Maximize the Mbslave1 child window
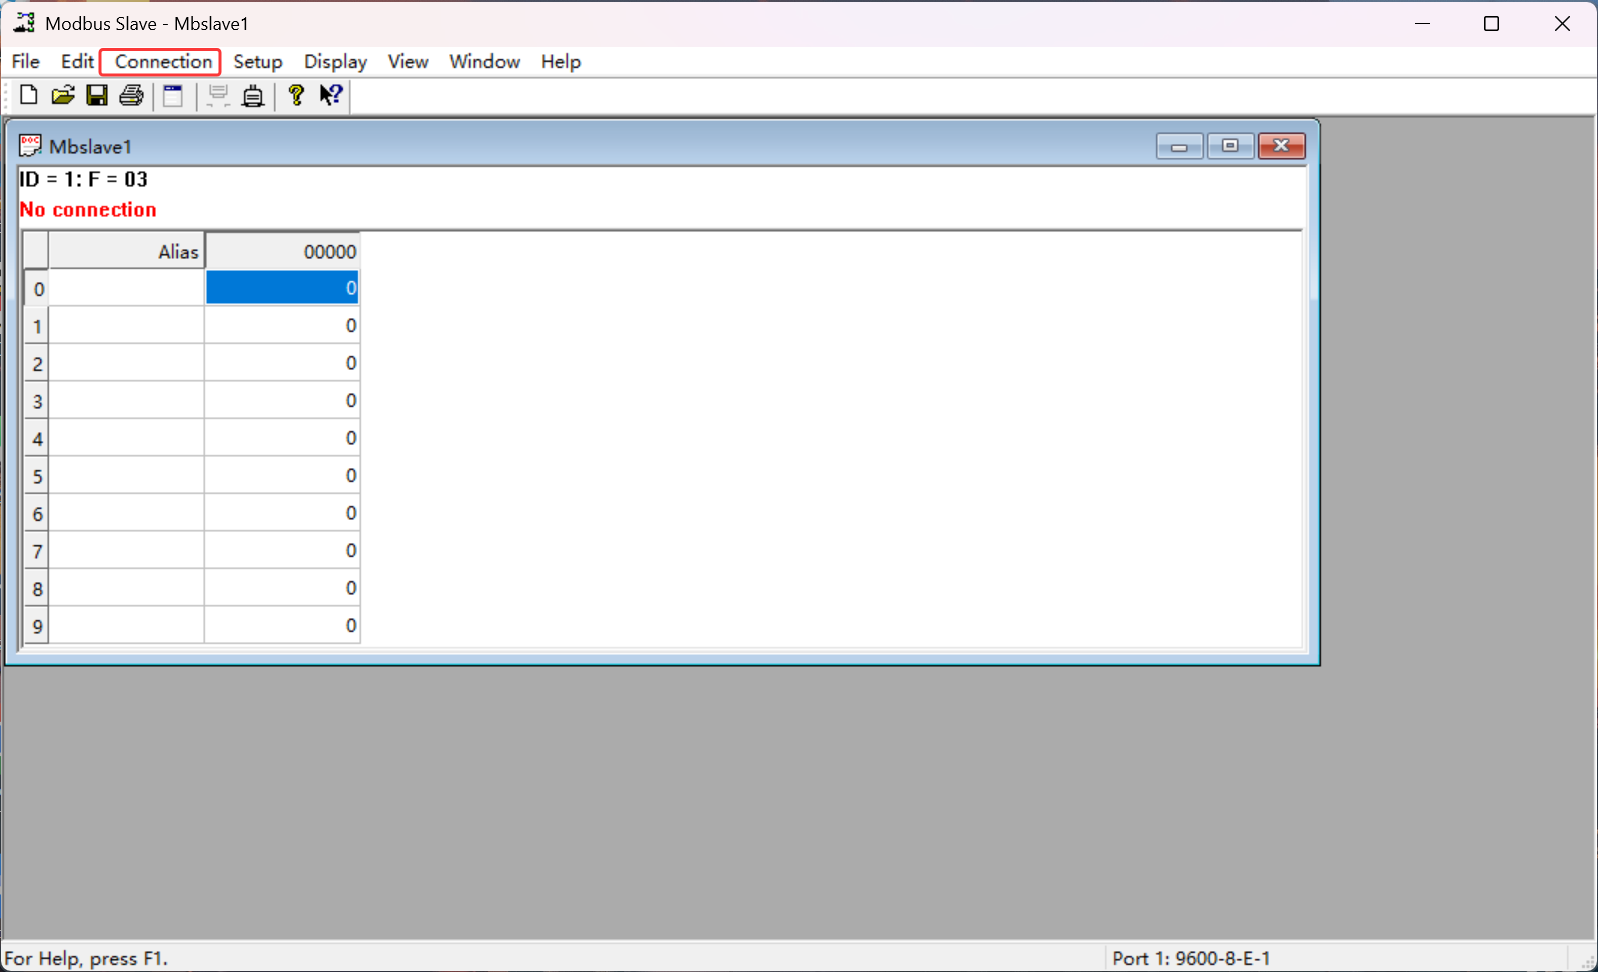This screenshot has height=972, width=1598. pos(1230,146)
